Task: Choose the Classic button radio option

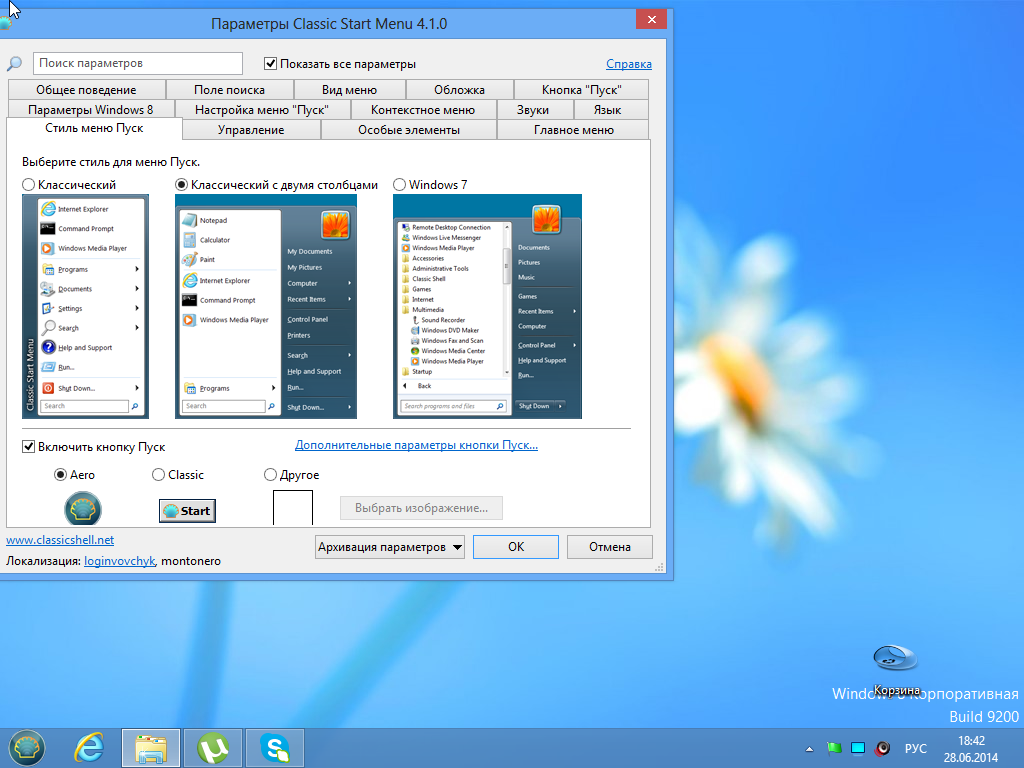Action: tap(159, 475)
